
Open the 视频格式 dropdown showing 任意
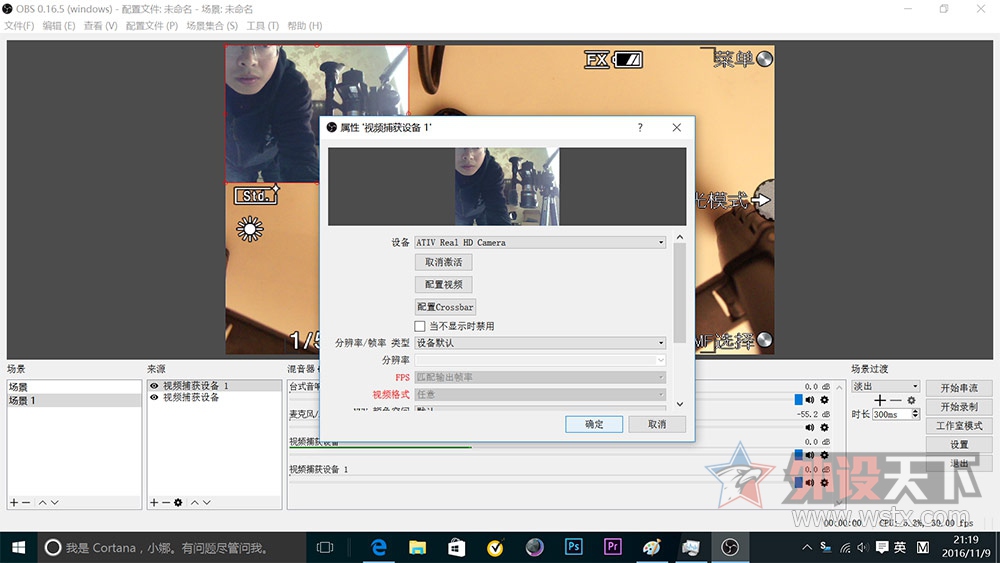coord(540,395)
